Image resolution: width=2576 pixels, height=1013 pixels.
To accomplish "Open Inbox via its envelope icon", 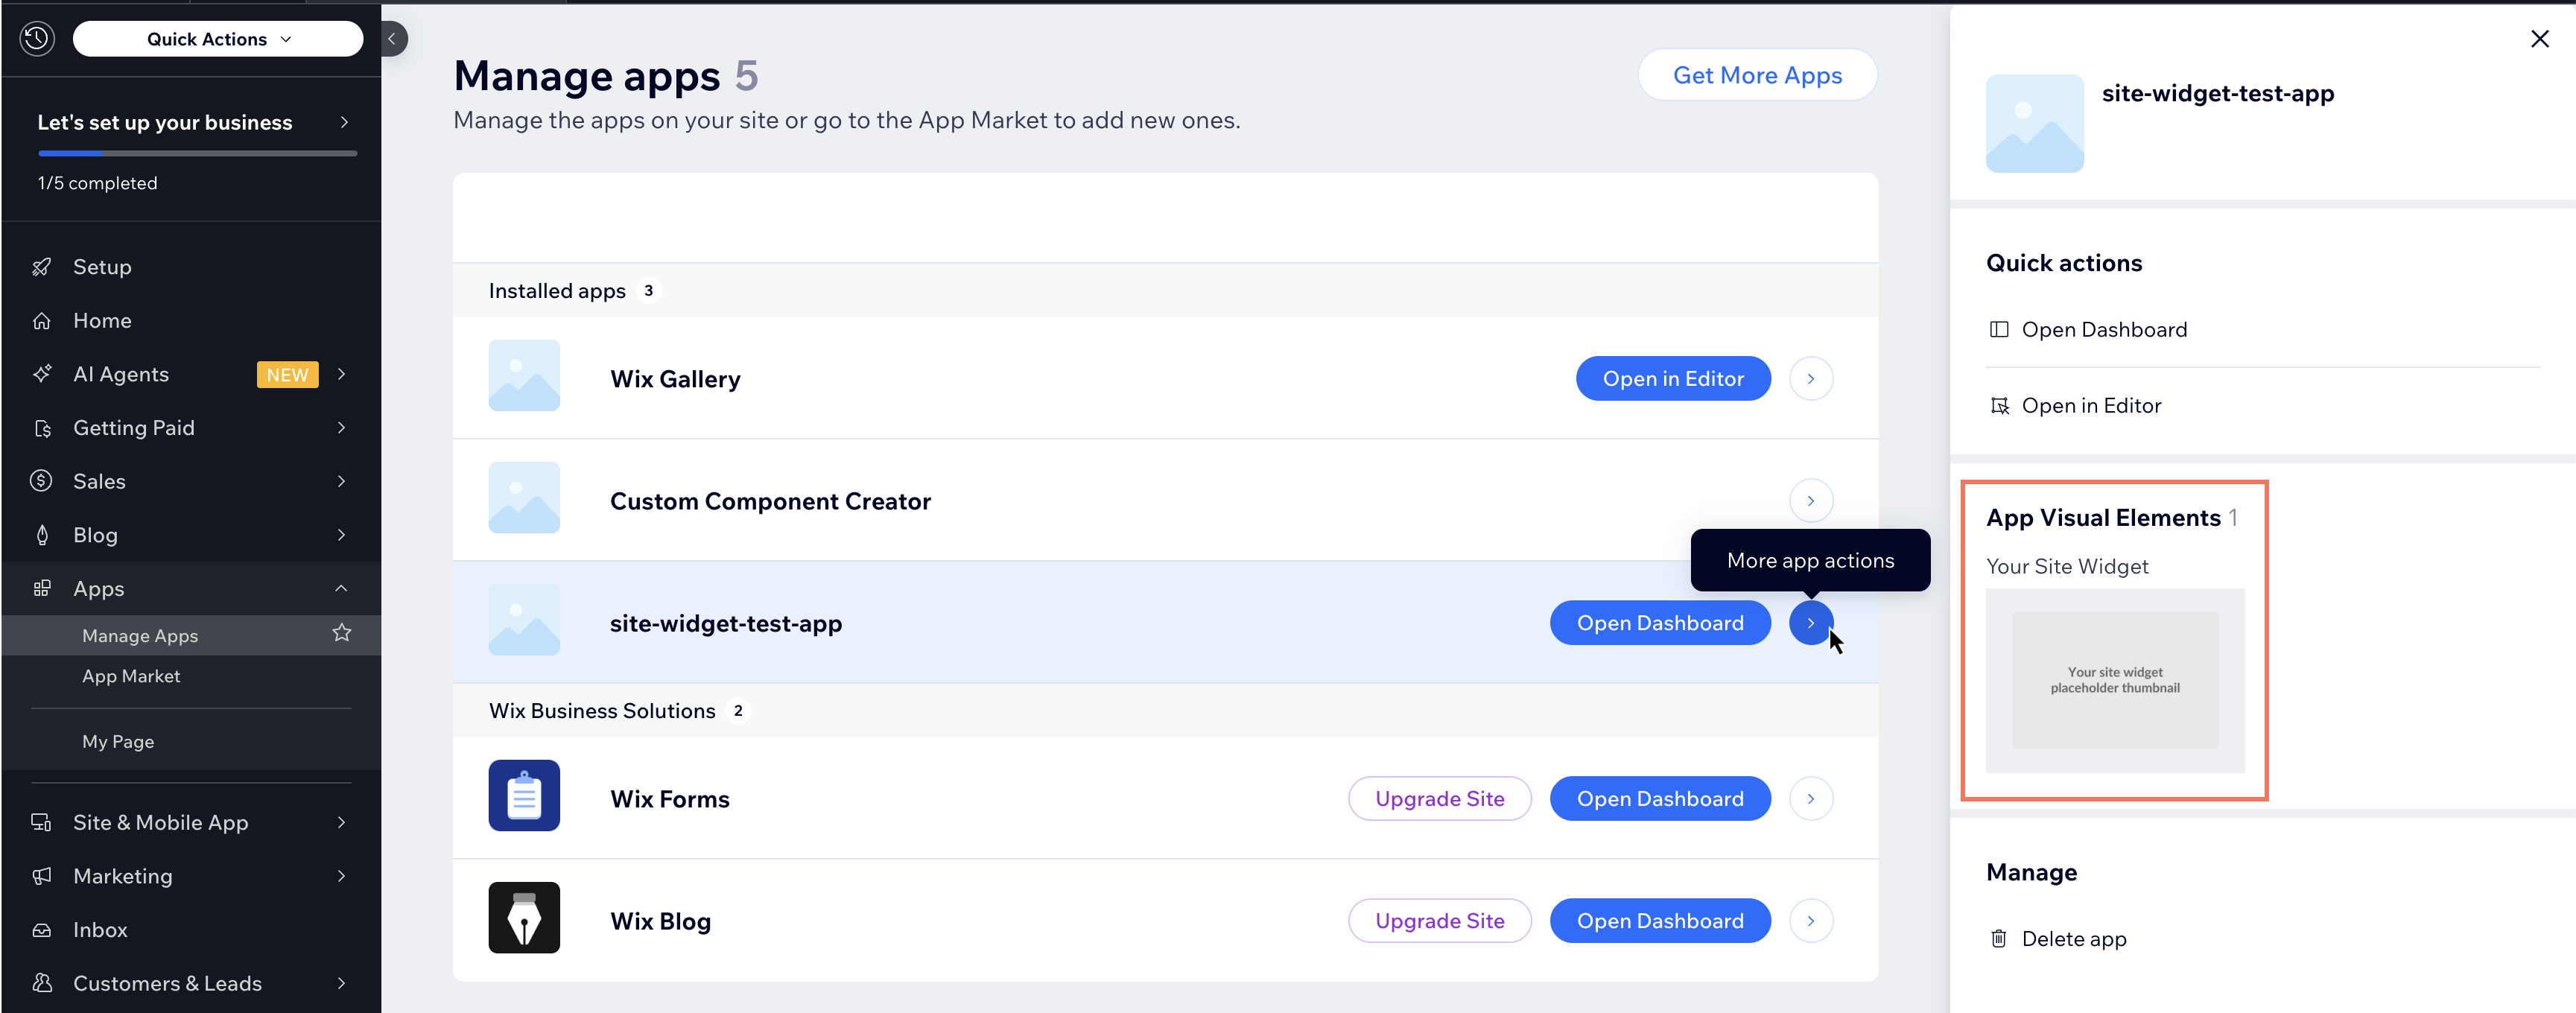I will tap(41, 929).
